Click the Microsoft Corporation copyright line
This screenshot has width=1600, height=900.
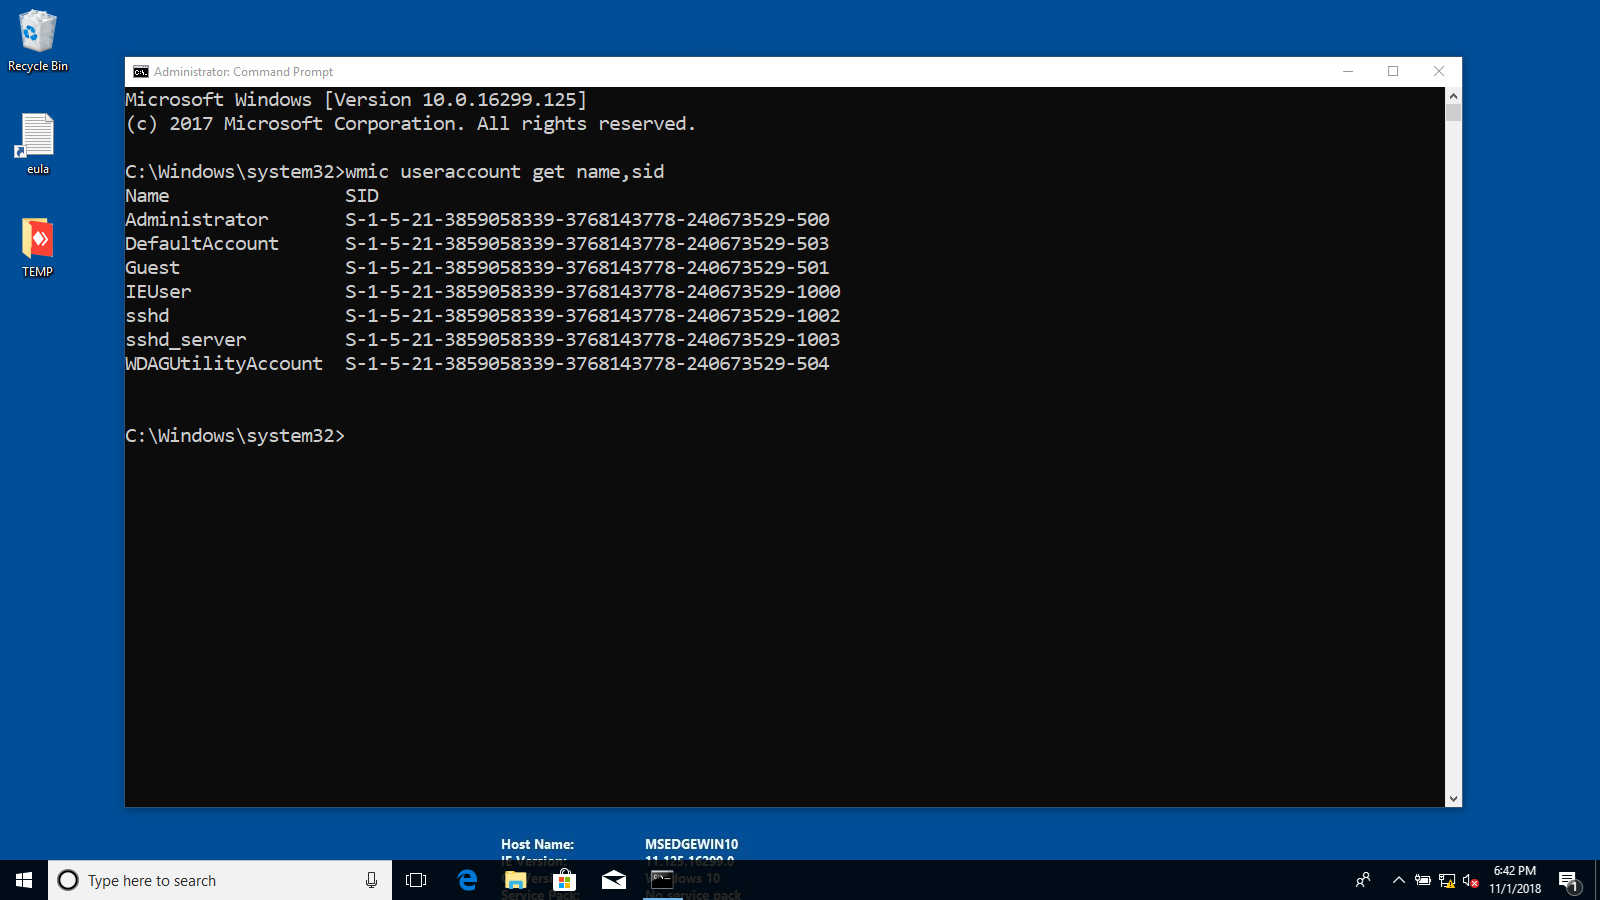[x=410, y=124]
